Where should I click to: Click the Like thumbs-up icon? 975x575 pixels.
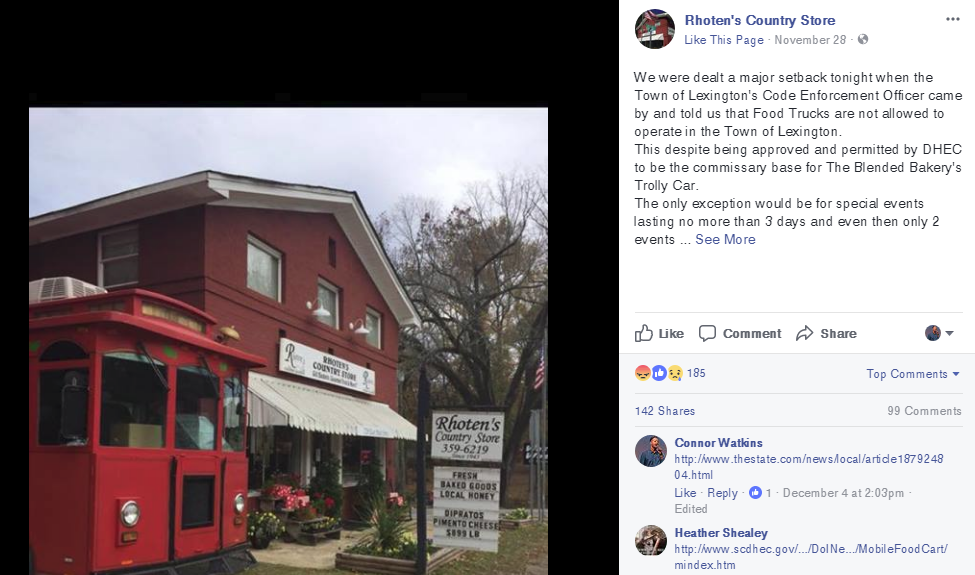[x=644, y=333]
